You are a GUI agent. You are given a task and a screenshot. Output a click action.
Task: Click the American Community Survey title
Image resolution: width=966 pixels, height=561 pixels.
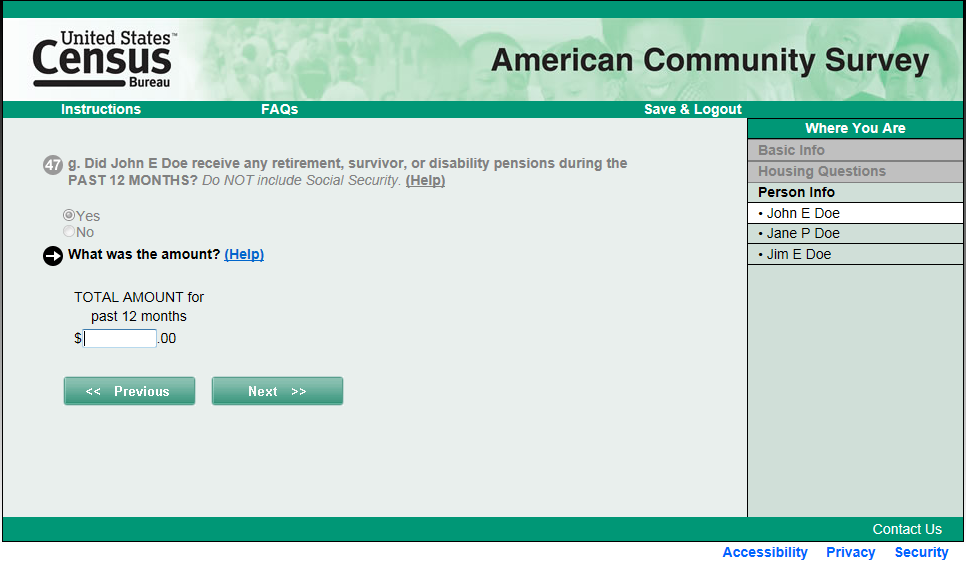pos(710,60)
